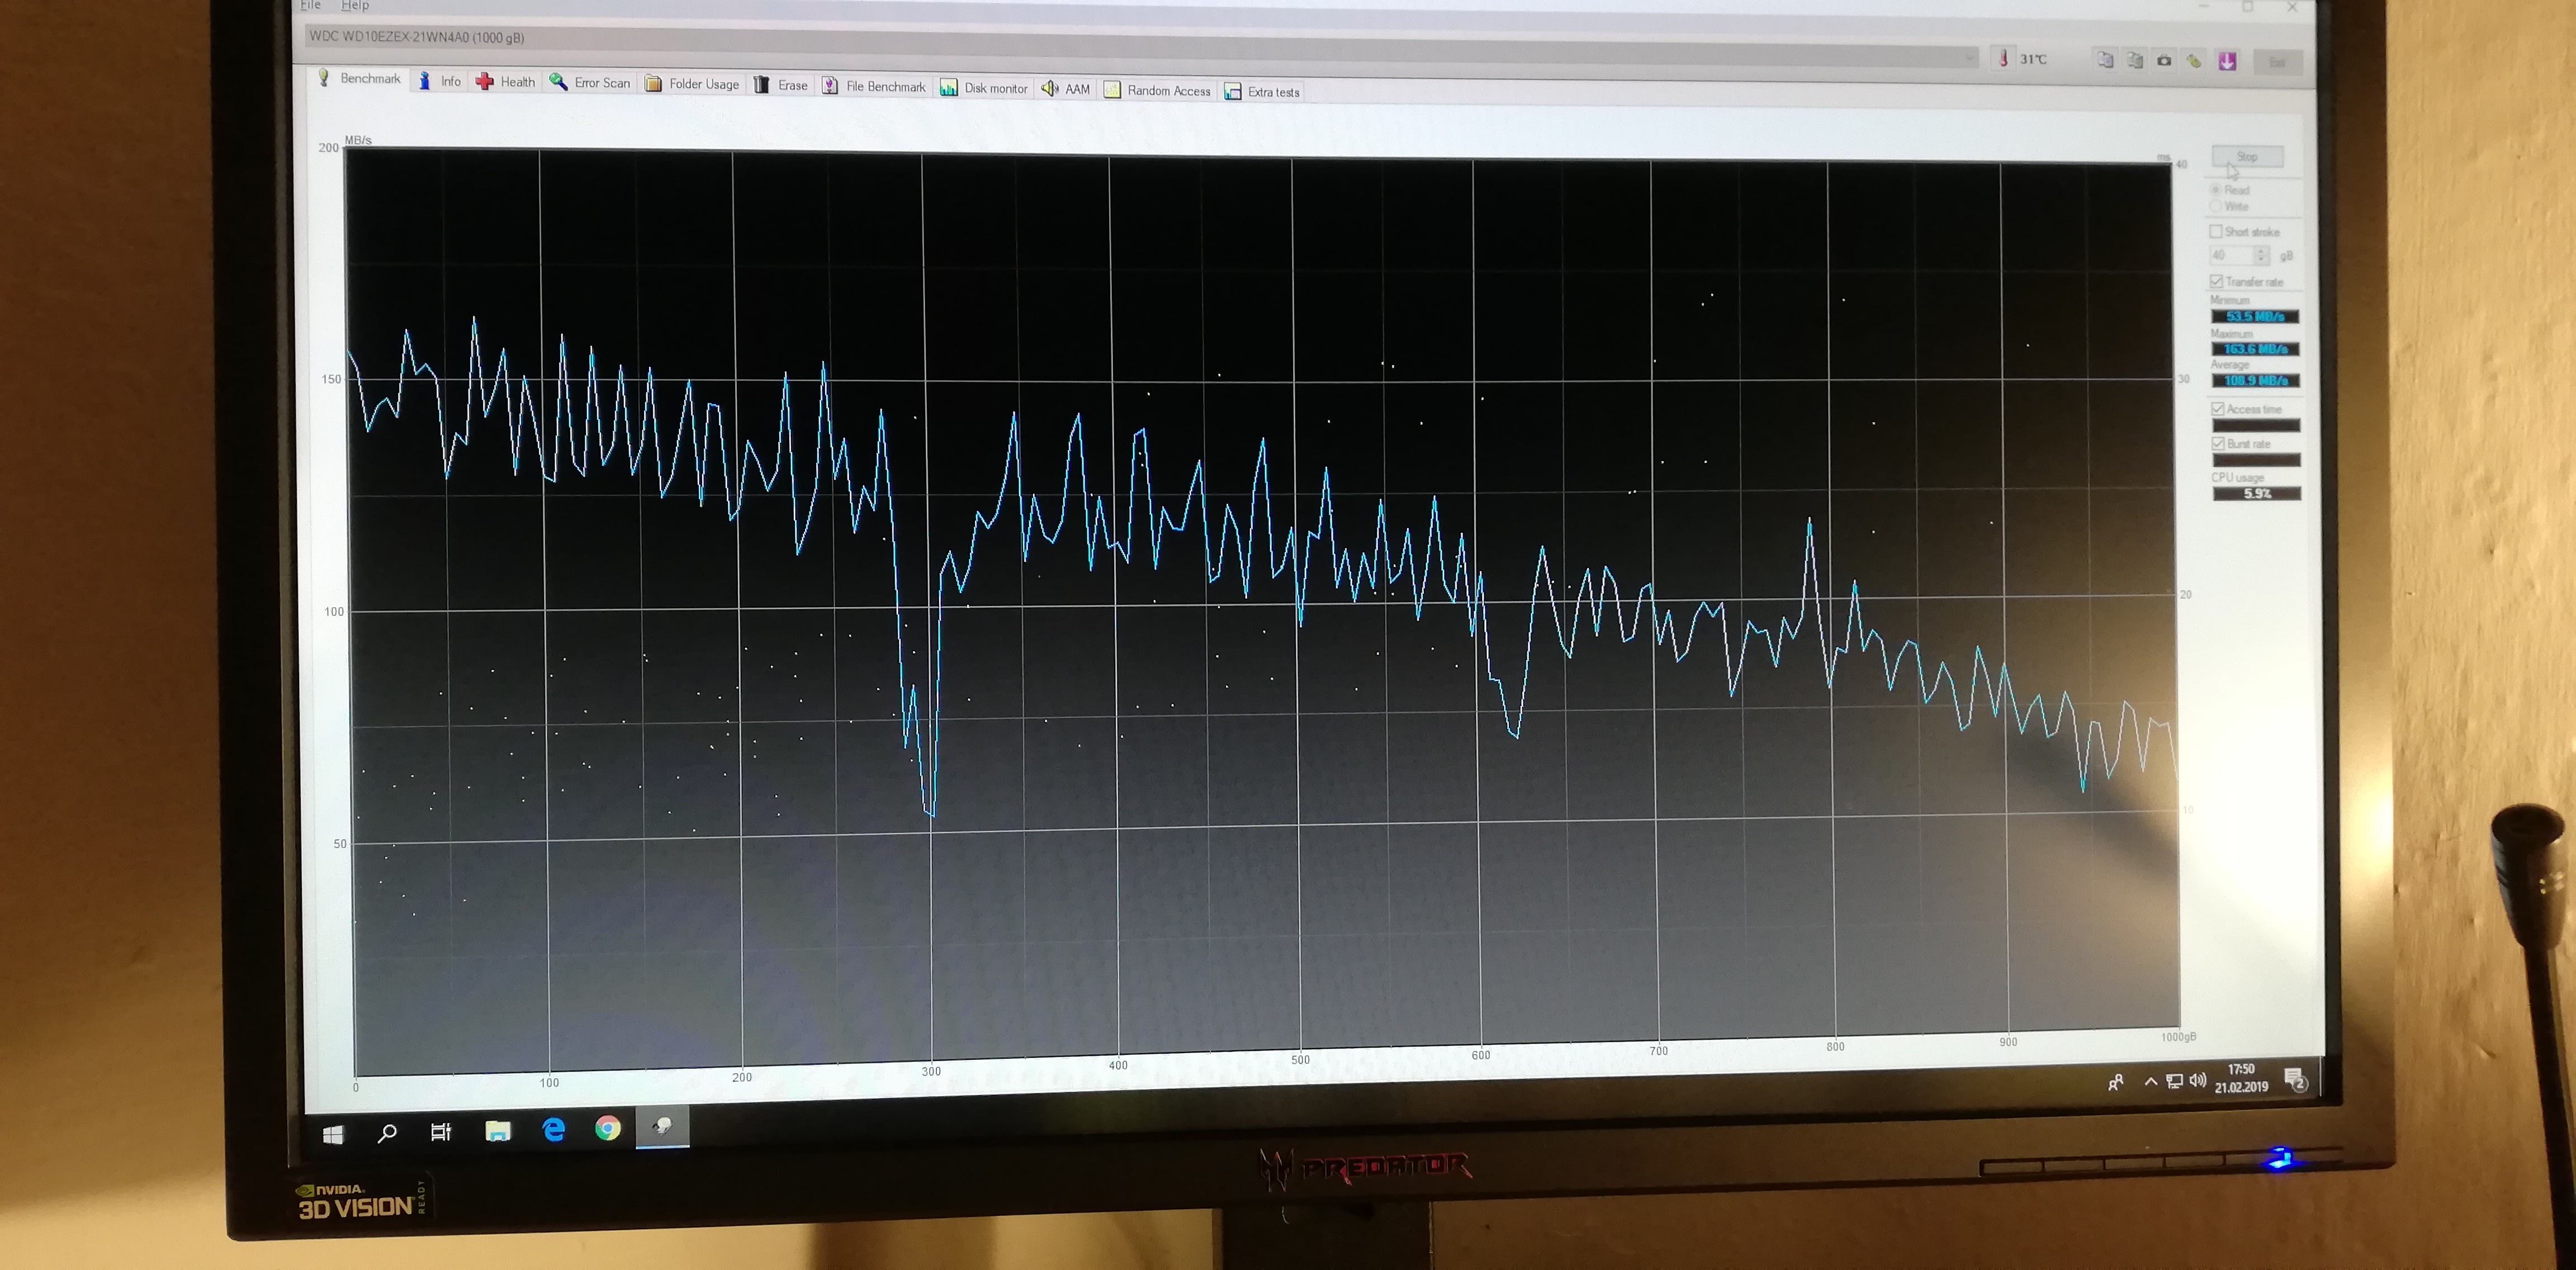Click the copy text to clipboard icon
The width and height of the screenshot is (2576, 1270).
2105,60
